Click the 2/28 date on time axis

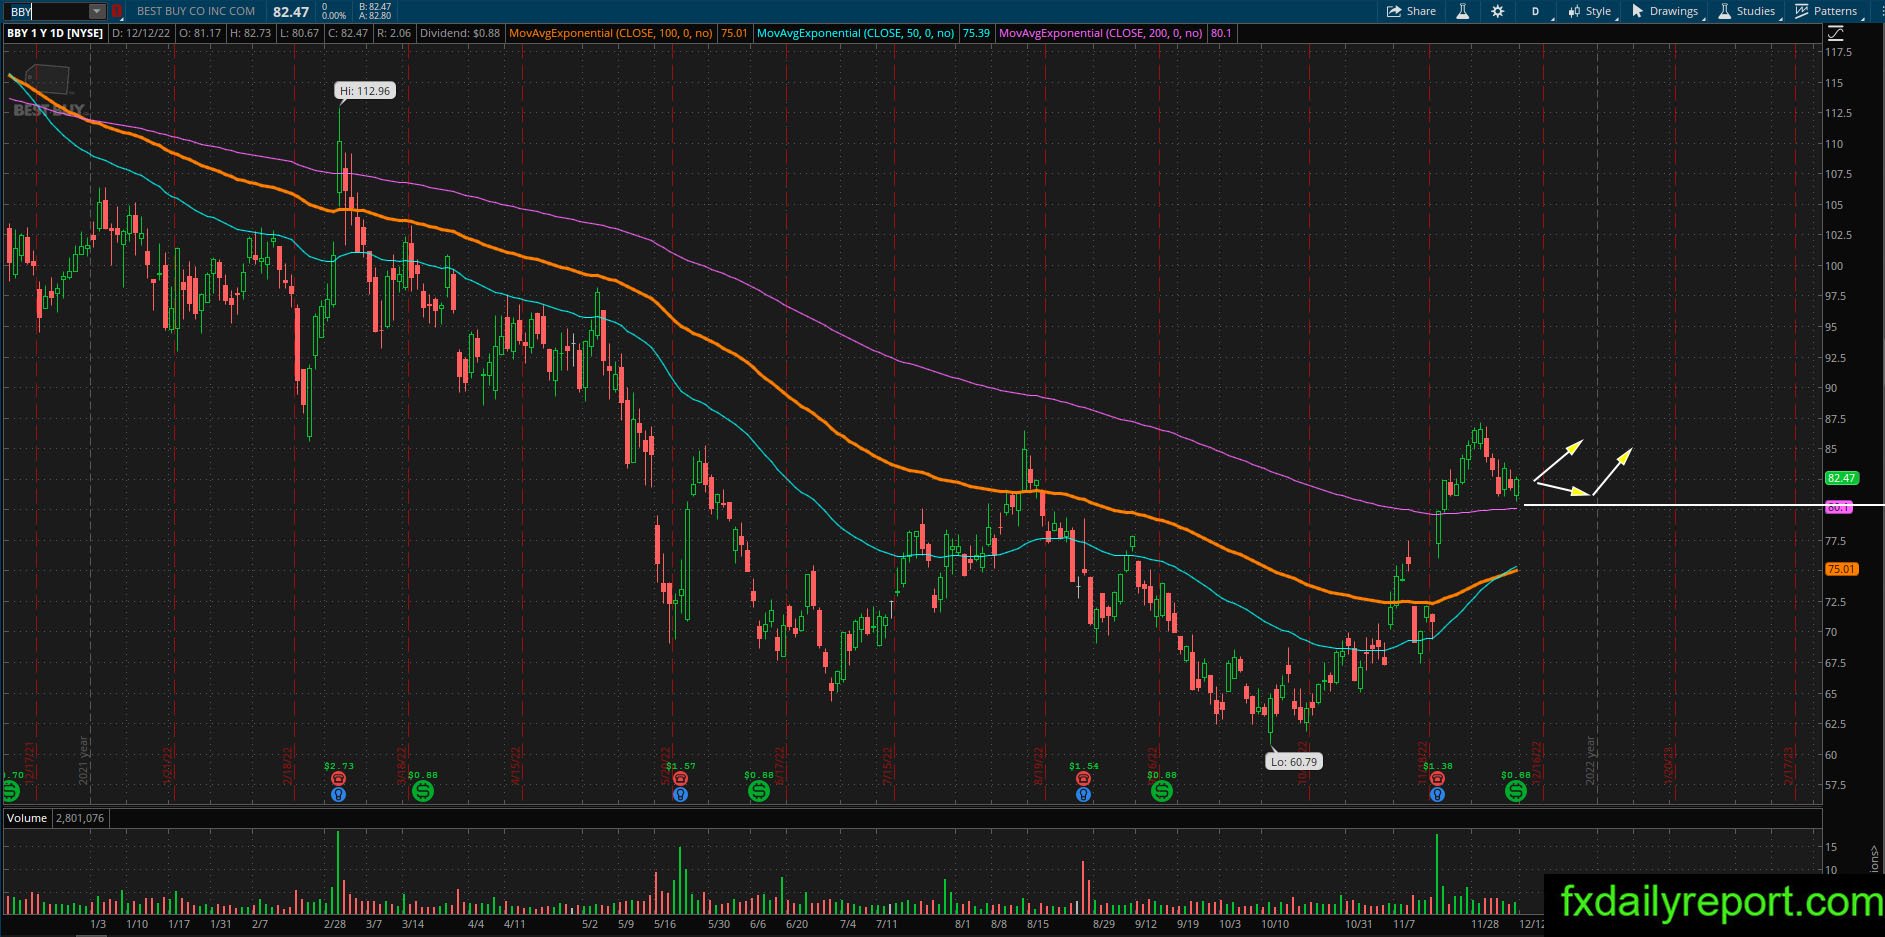[335, 924]
